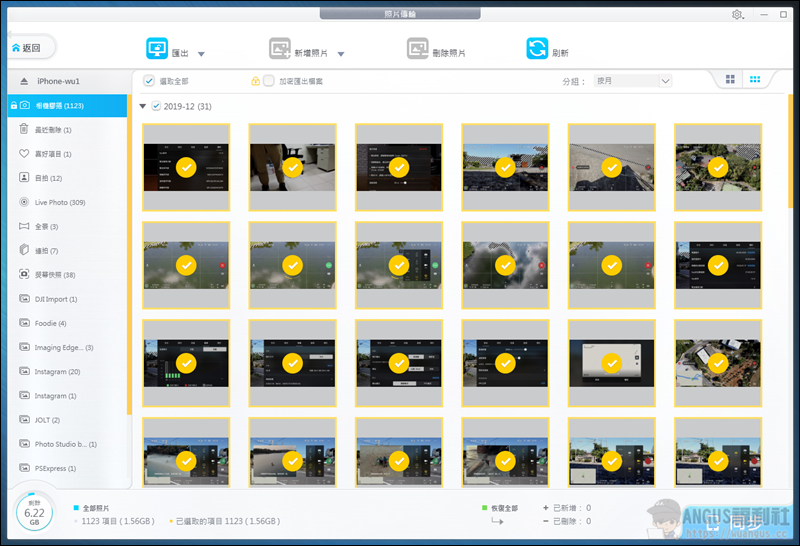Click the first photo thumbnail in 2019-12

(186, 167)
